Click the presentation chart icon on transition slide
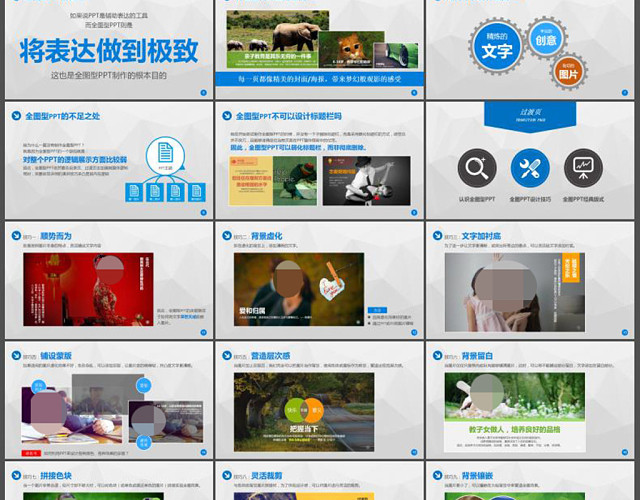Screen dimensions: 640x500 (583, 168)
